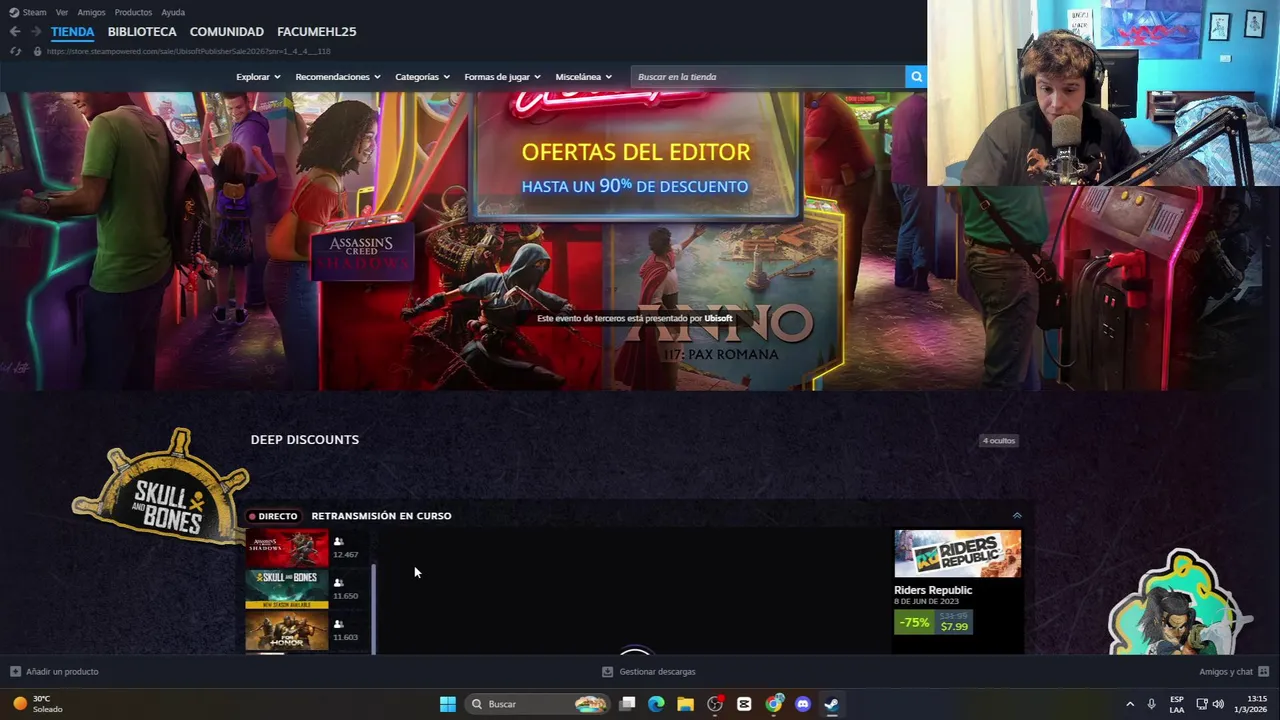
Task: Switch to the TIENDA tab
Action: click(73, 32)
